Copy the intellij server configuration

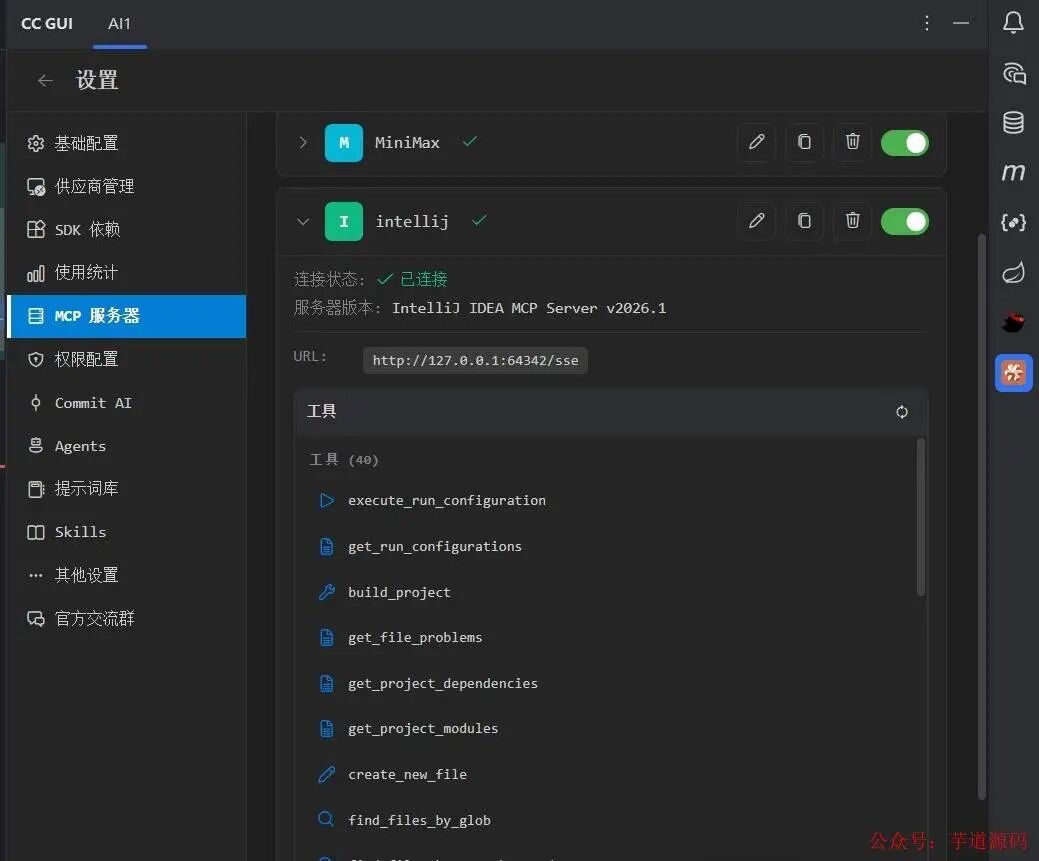(x=804, y=221)
